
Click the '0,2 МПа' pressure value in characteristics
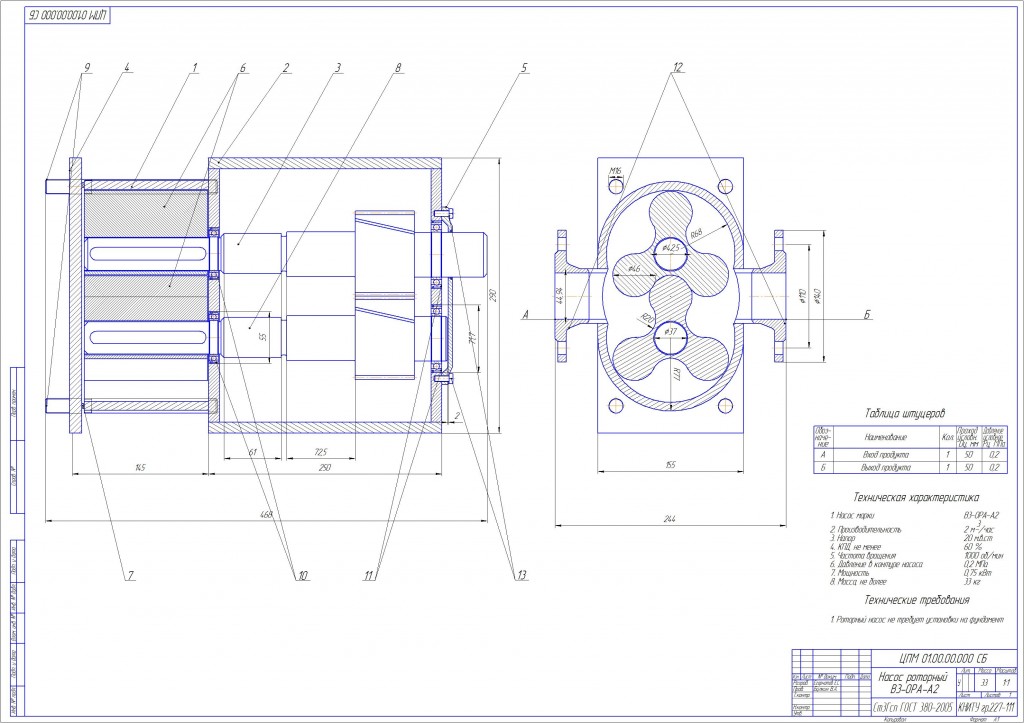click(976, 564)
